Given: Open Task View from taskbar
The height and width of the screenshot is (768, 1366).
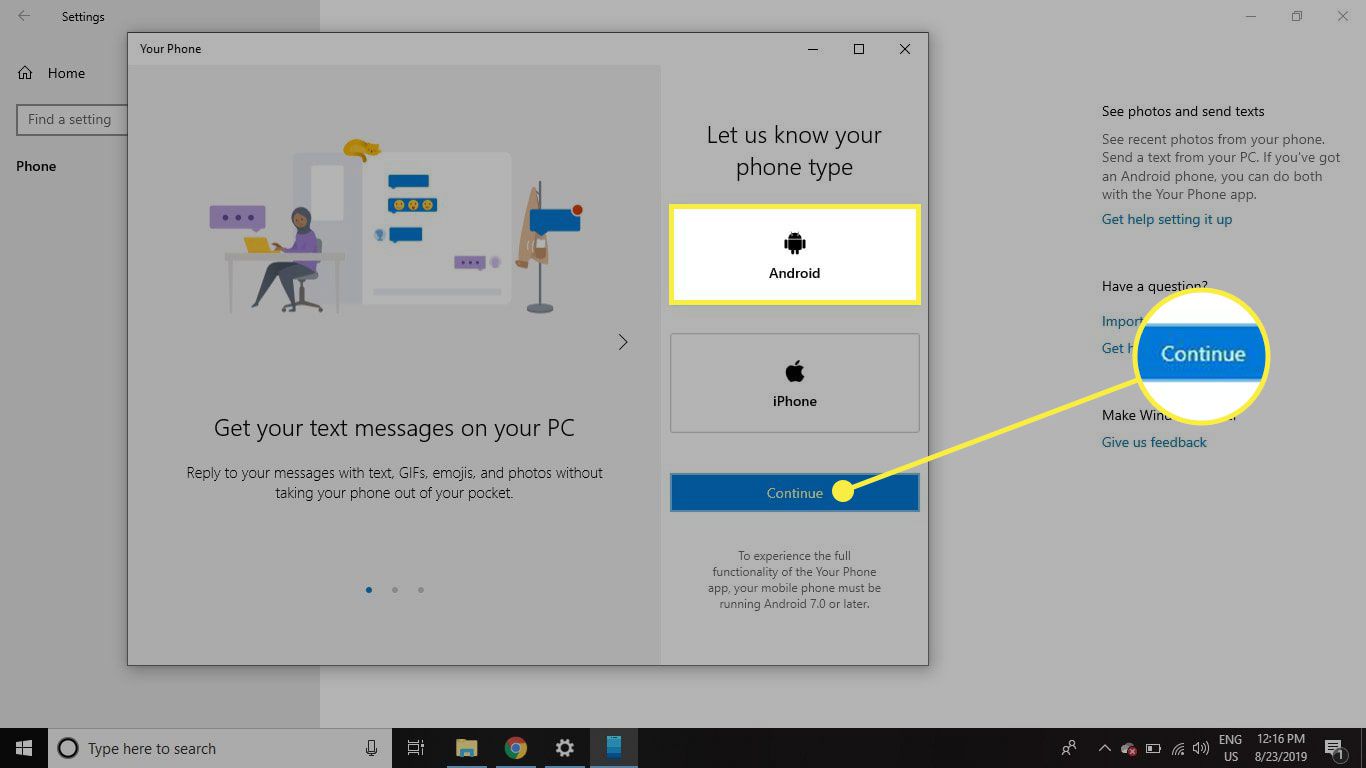Looking at the screenshot, I should click(x=416, y=748).
